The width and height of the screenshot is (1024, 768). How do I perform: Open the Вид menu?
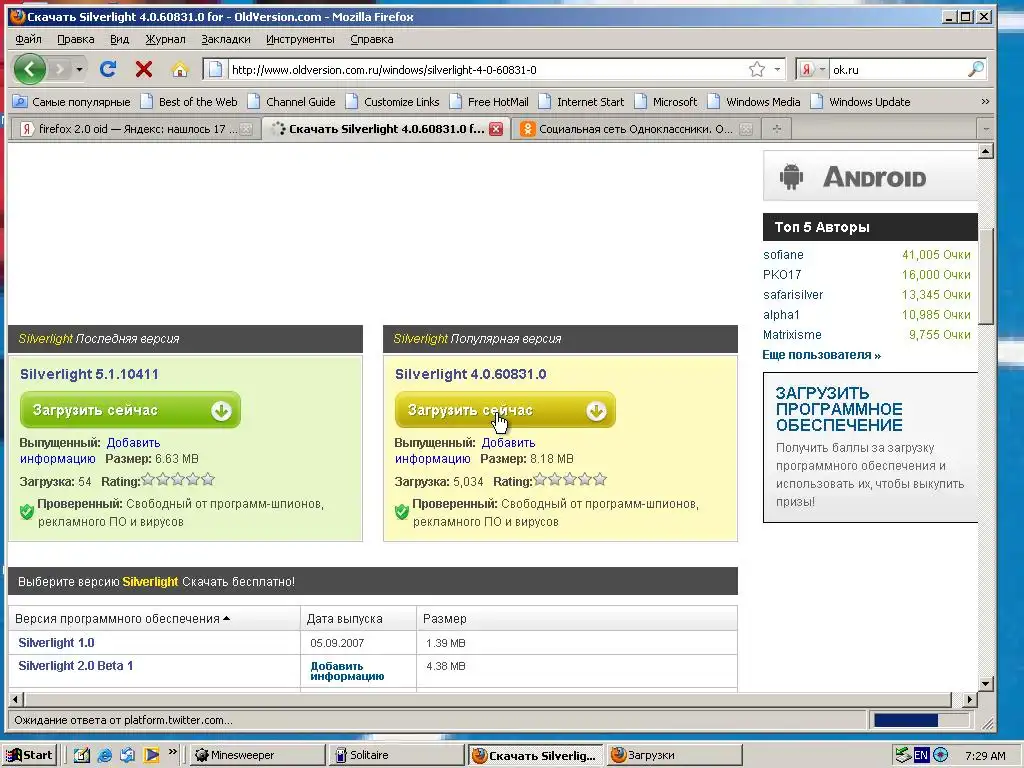[x=120, y=39]
